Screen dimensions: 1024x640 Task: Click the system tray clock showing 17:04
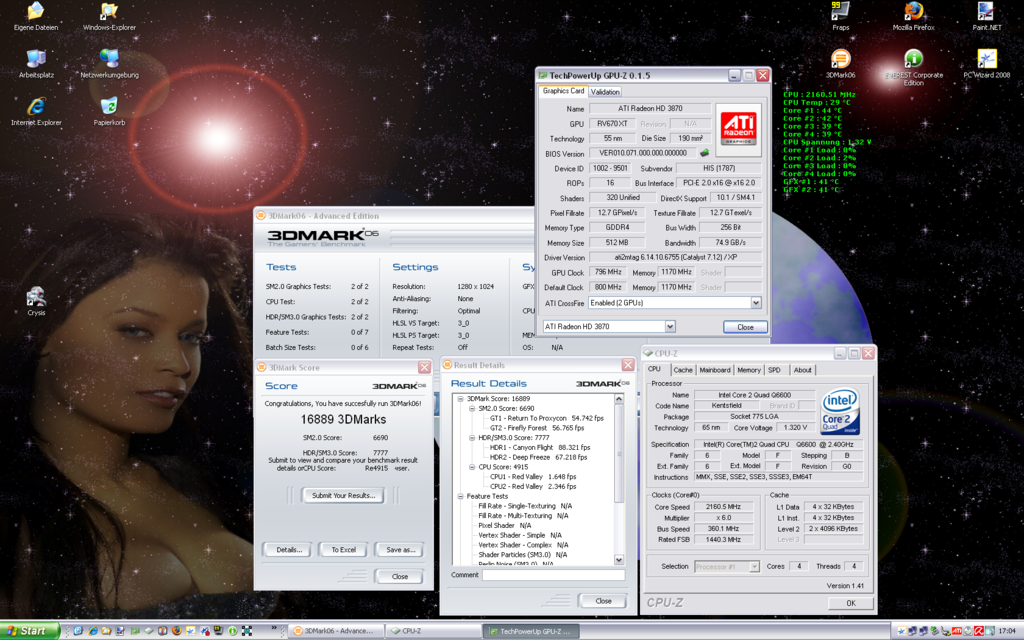coord(1007,631)
